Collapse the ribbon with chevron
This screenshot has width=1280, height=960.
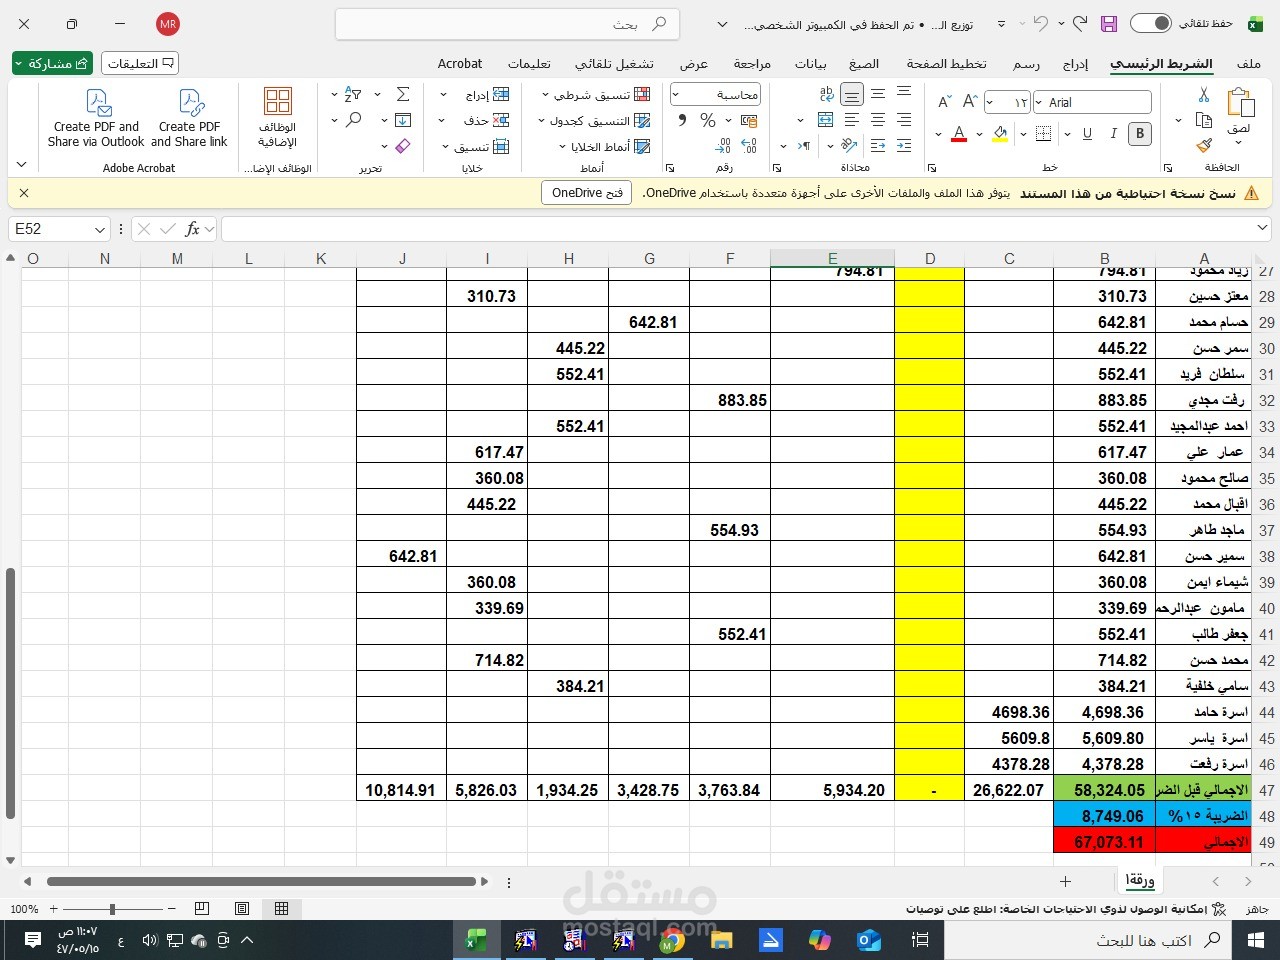tap(21, 164)
